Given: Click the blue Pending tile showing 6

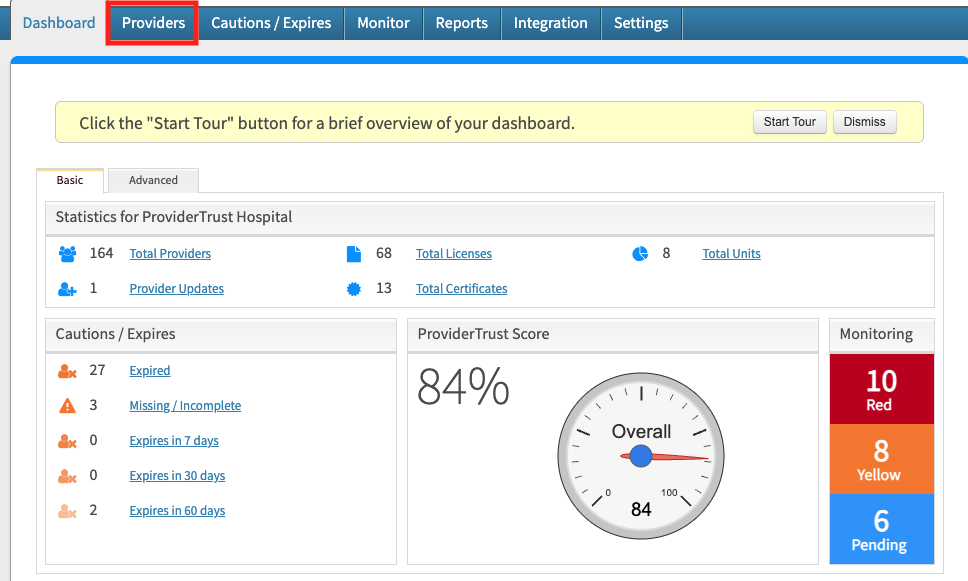Looking at the screenshot, I should point(882,529).
